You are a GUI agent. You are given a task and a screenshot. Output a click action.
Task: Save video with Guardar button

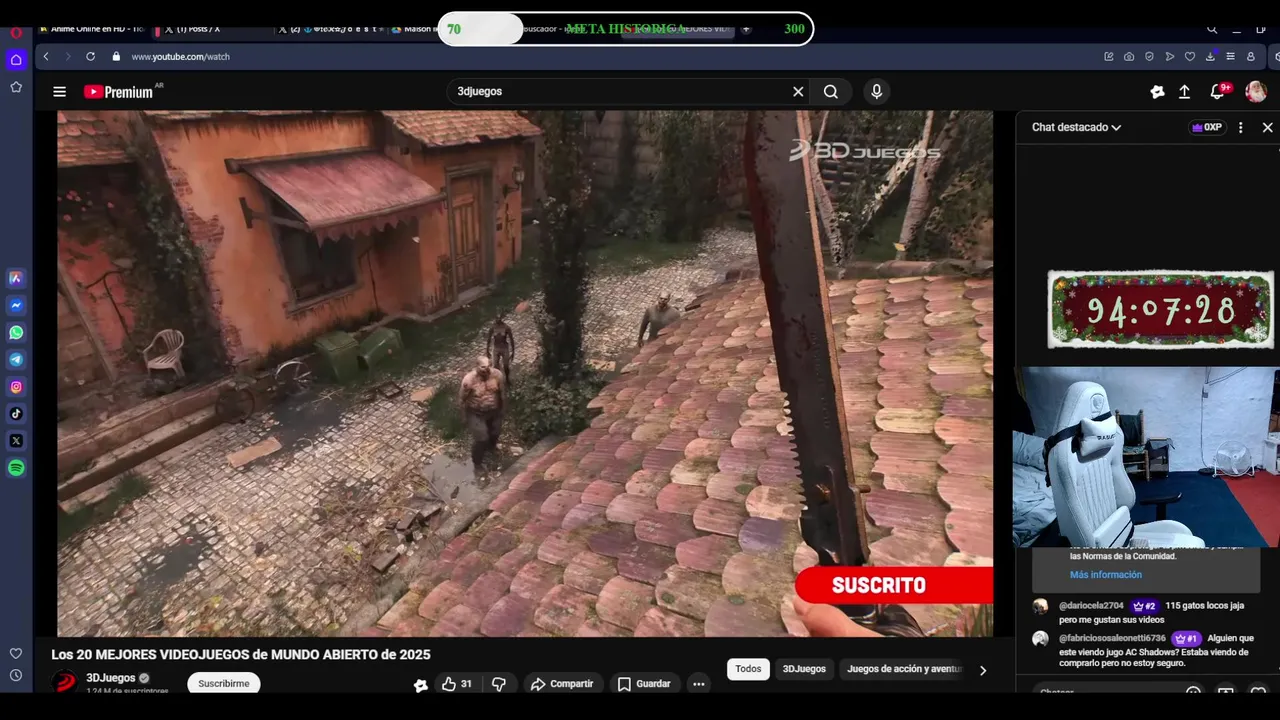point(644,684)
